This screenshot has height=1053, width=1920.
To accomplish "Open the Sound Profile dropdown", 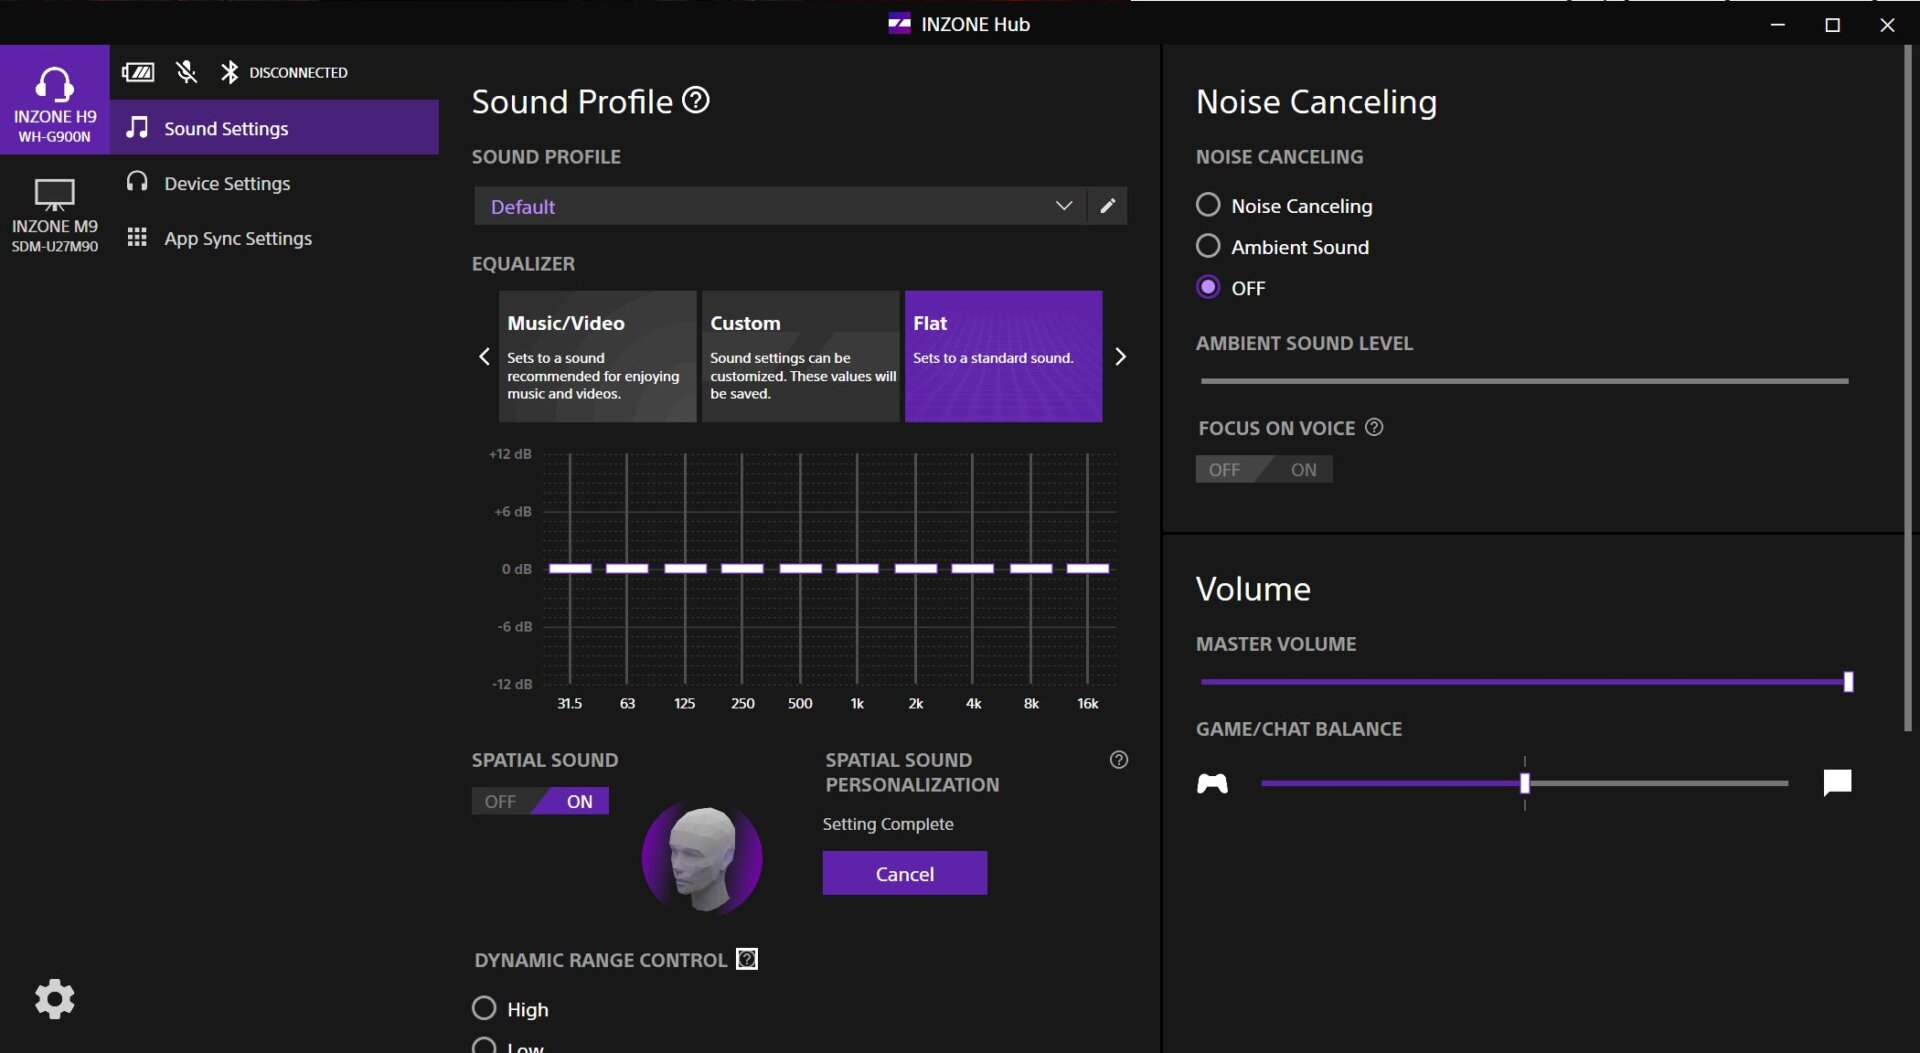I will [1063, 206].
